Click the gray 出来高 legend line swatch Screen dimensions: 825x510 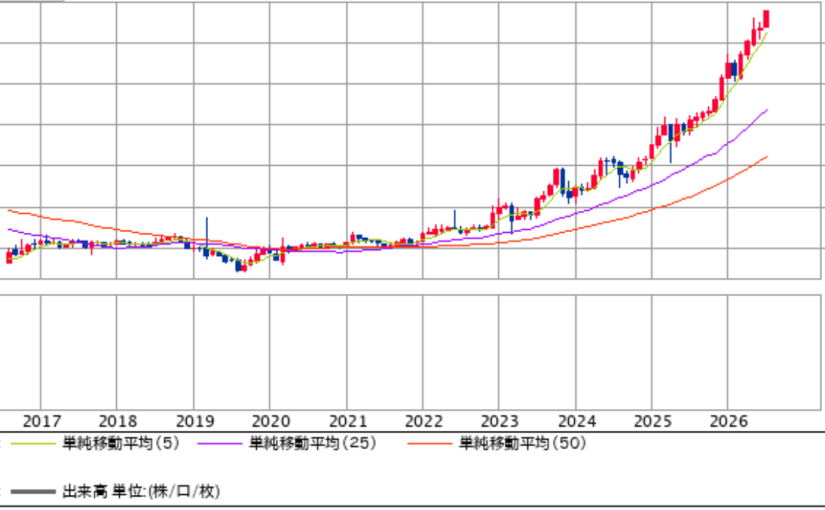click(x=33, y=492)
